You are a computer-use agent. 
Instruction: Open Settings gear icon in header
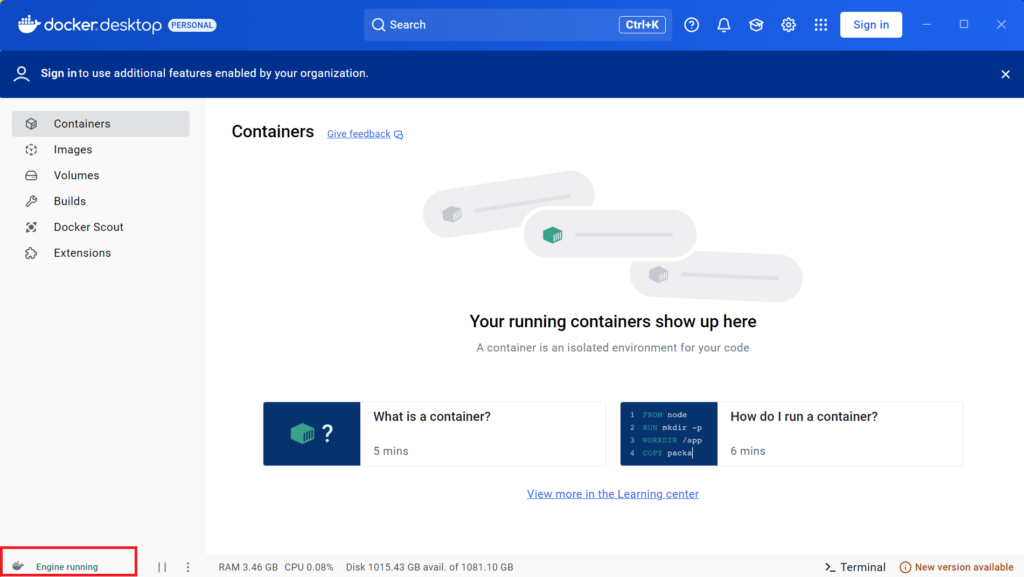click(x=788, y=25)
